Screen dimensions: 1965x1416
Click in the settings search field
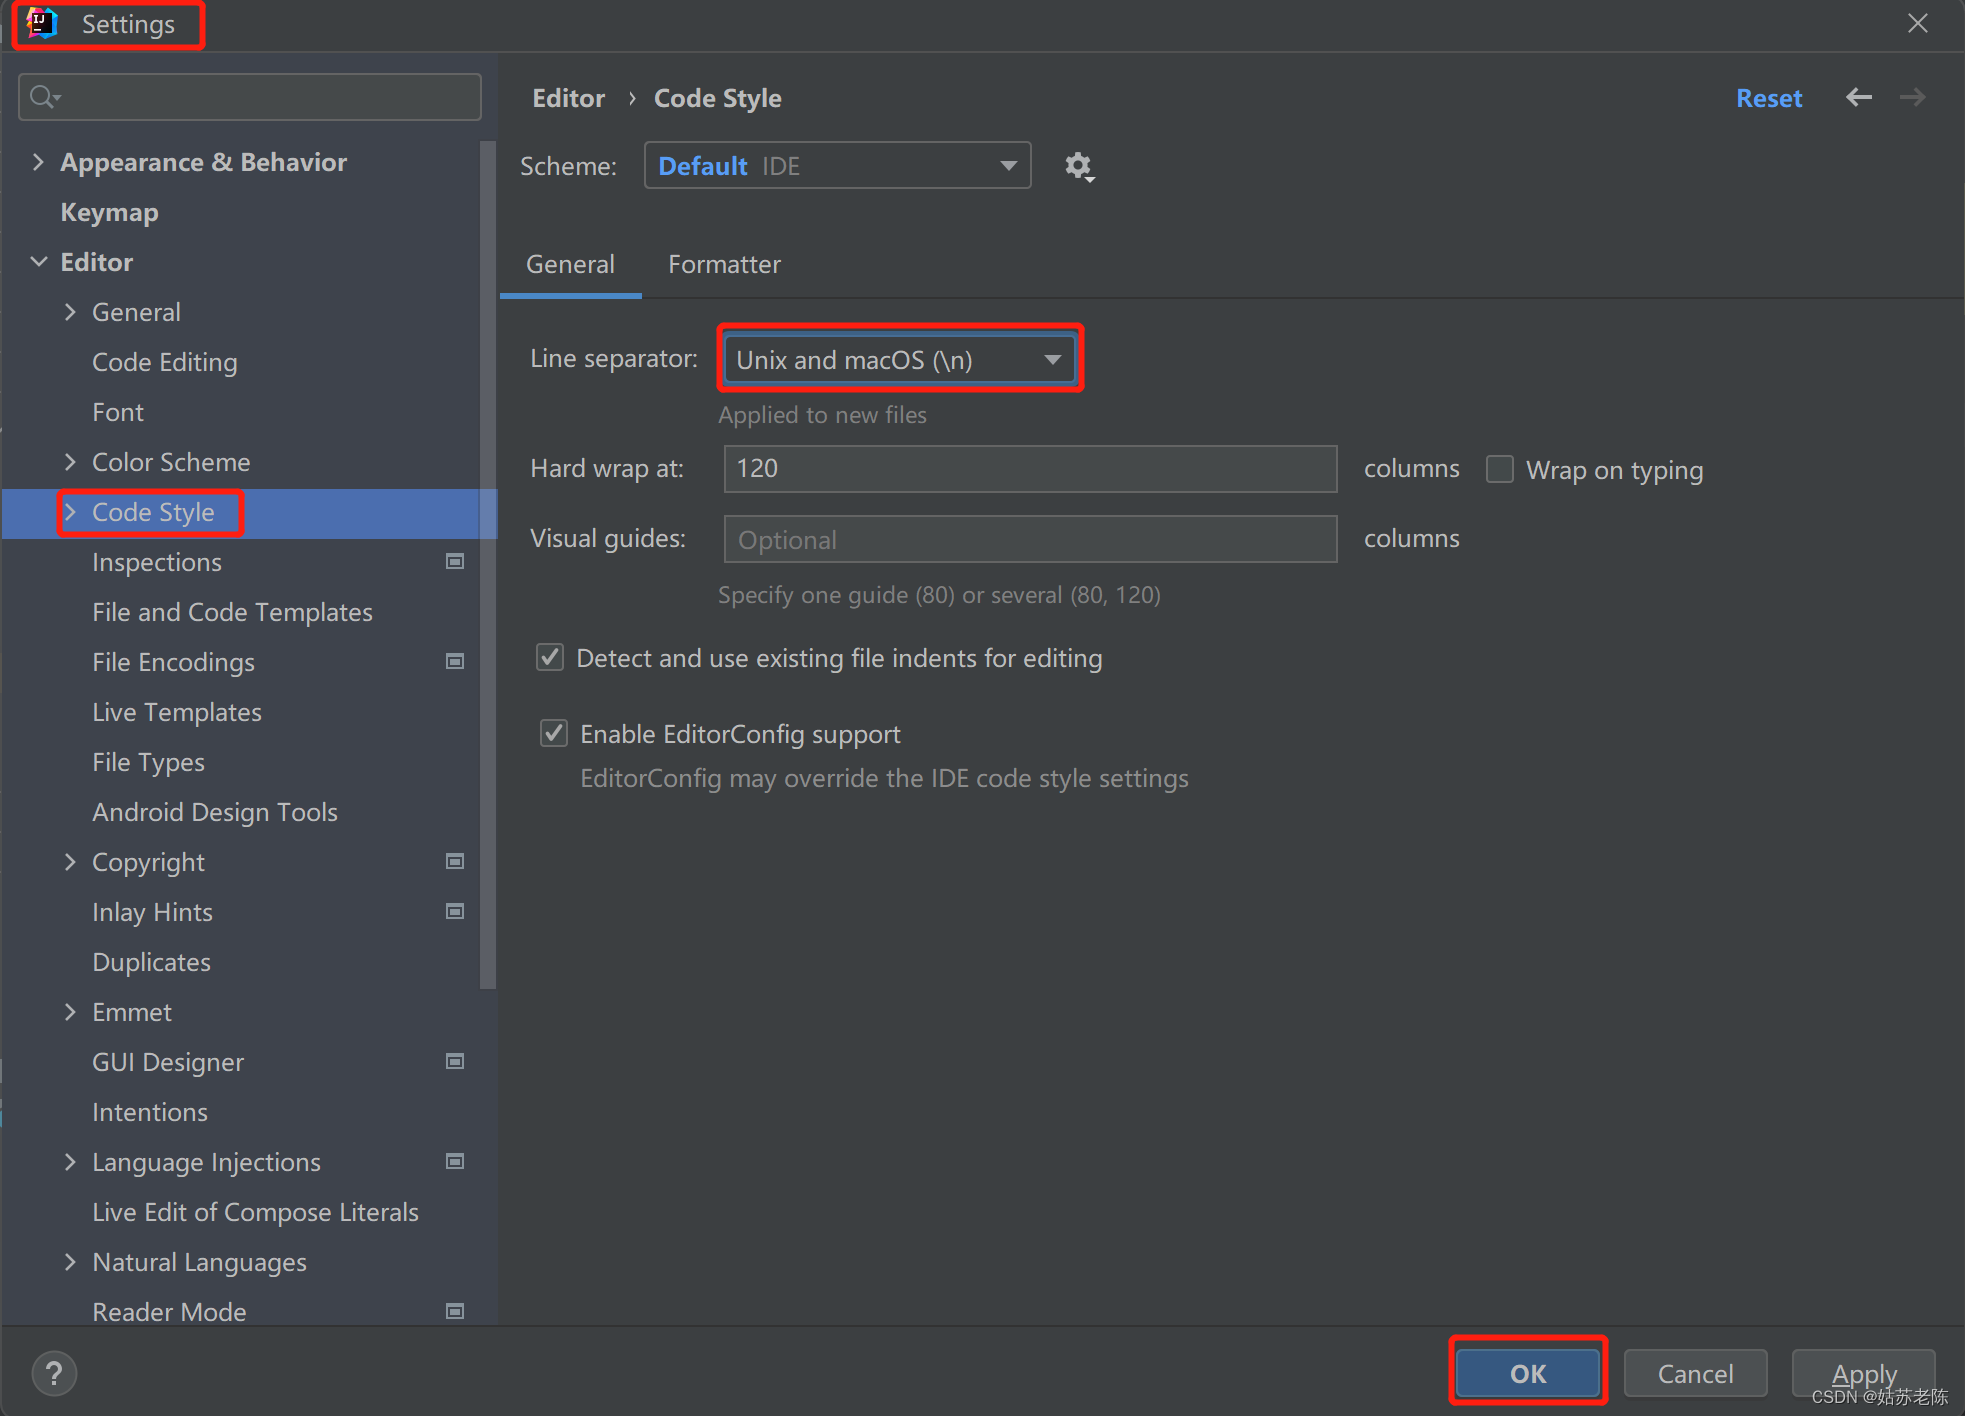point(250,97)
